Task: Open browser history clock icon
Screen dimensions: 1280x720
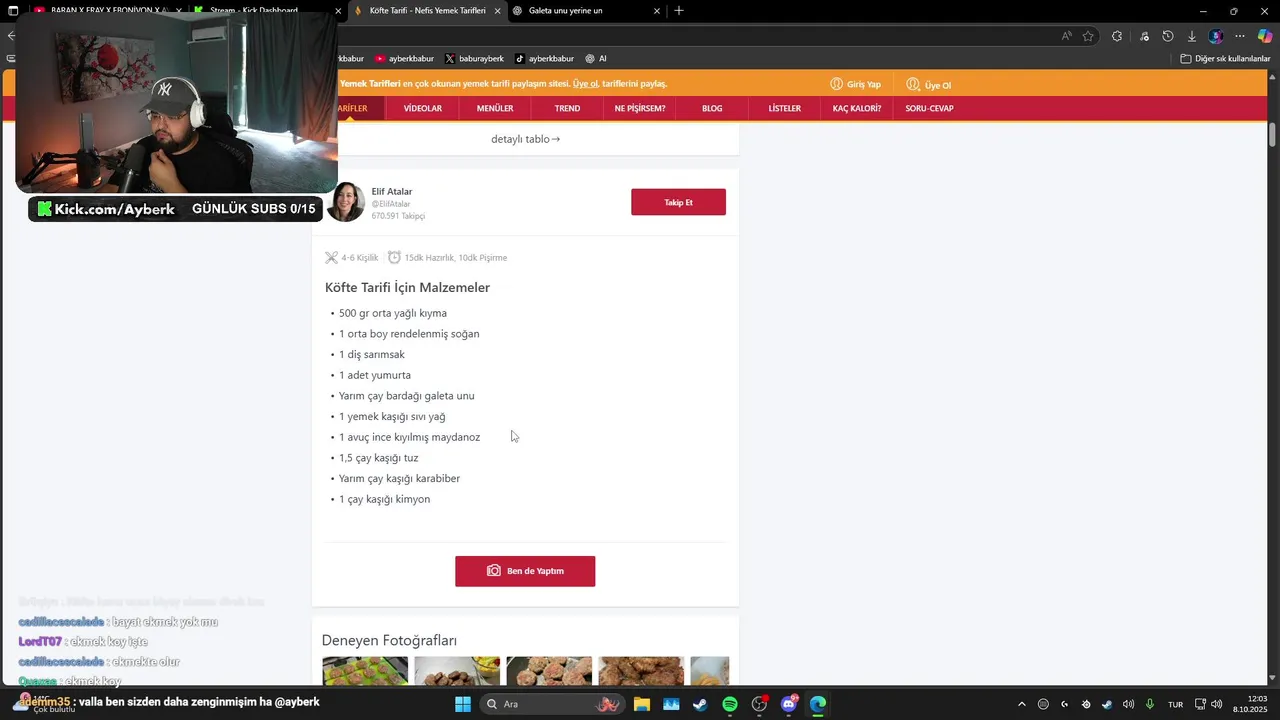Action: 1168,36
